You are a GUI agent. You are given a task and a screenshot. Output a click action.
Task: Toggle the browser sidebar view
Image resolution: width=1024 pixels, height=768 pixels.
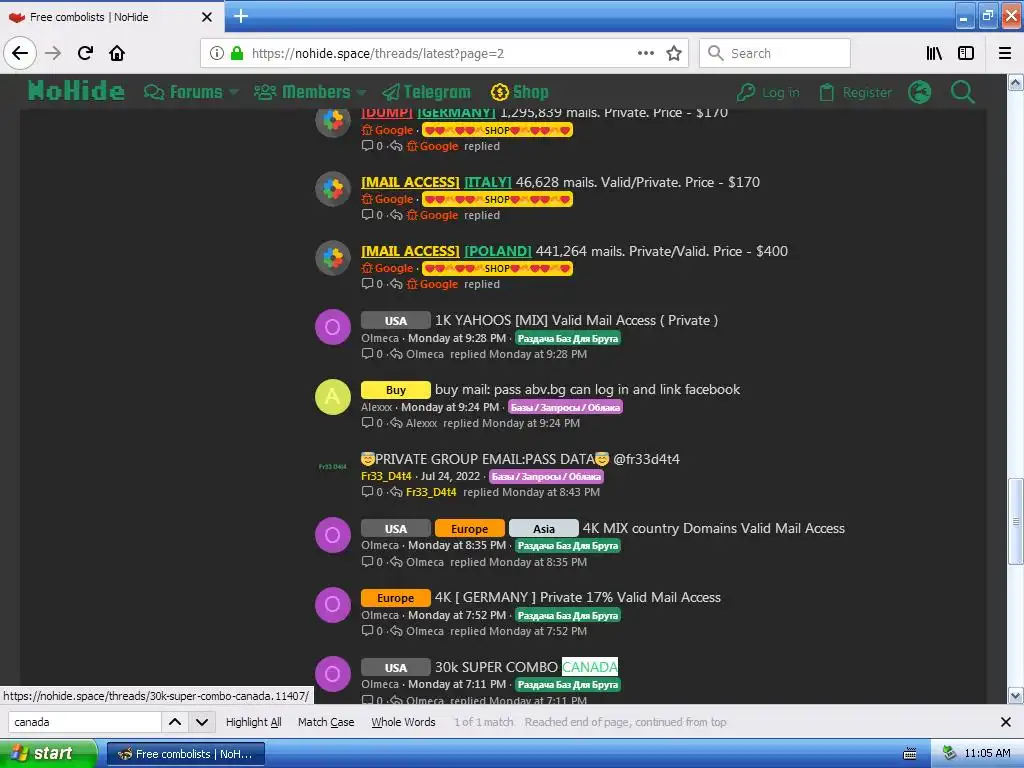point(966,53)
